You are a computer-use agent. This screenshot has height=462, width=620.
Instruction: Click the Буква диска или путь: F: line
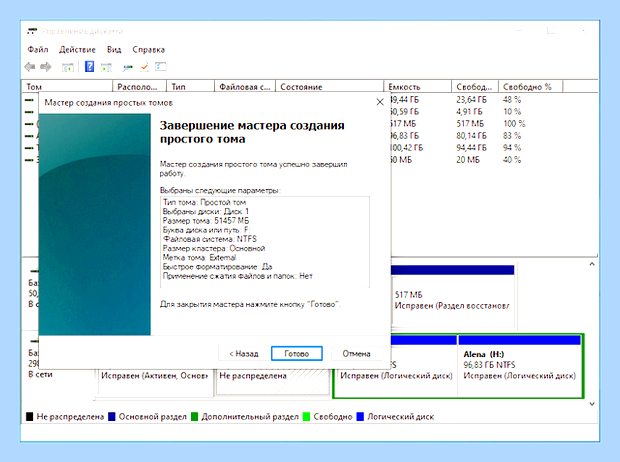click(x=206, y=230)
